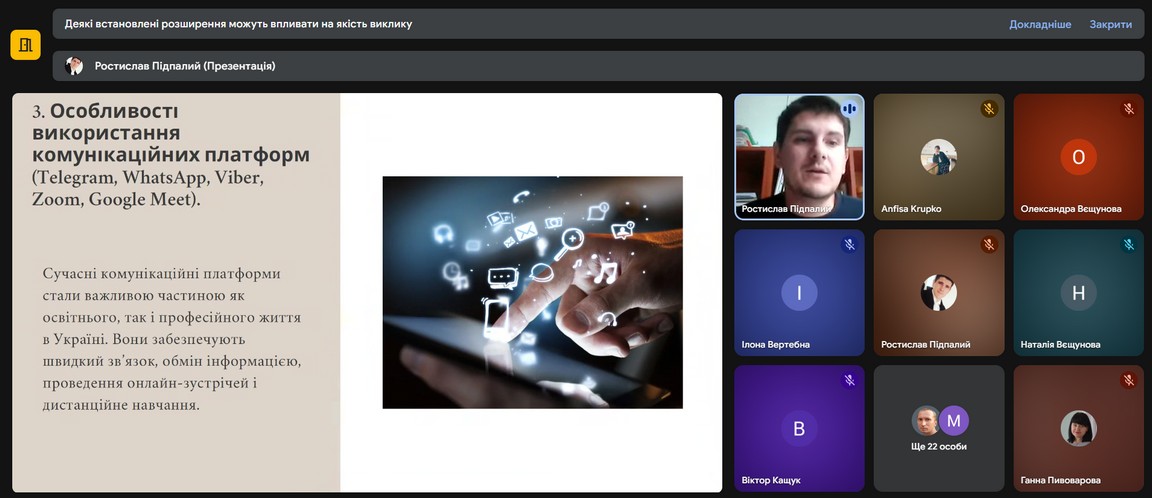Click the presenter avatar in presentation bar

(74, 66)
